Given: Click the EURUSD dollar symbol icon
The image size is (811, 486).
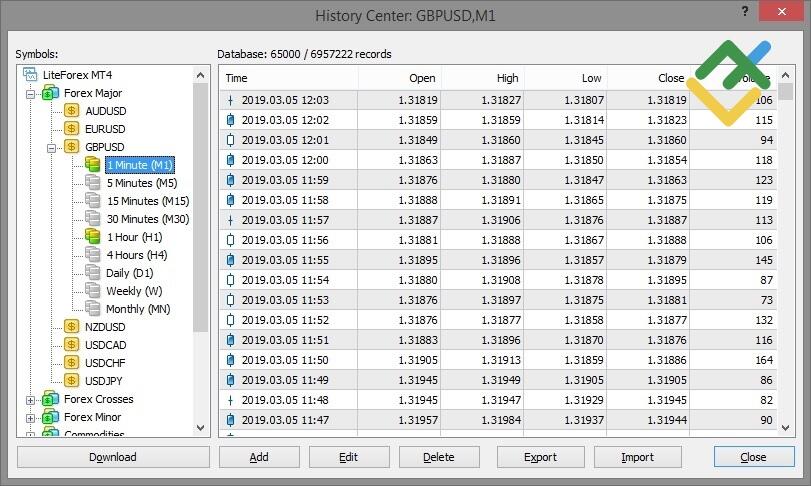Looking at the screenshot, I should pos(71,129).
